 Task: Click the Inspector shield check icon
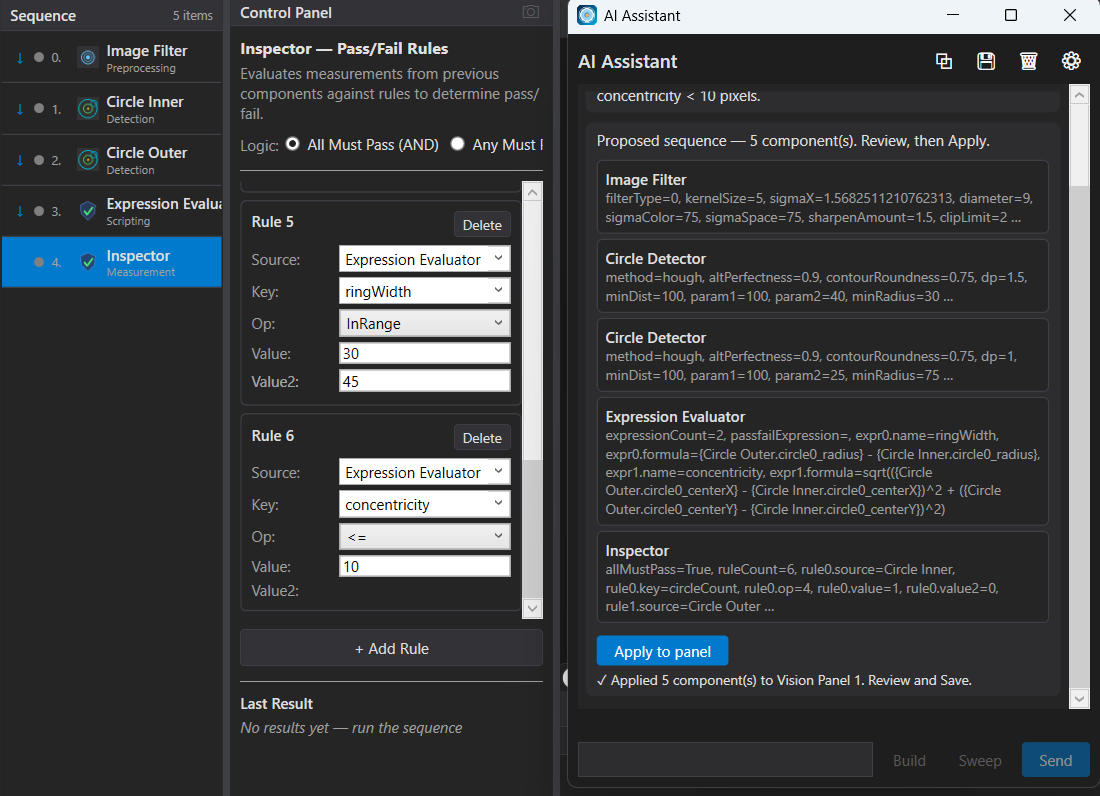pos(88,262)
